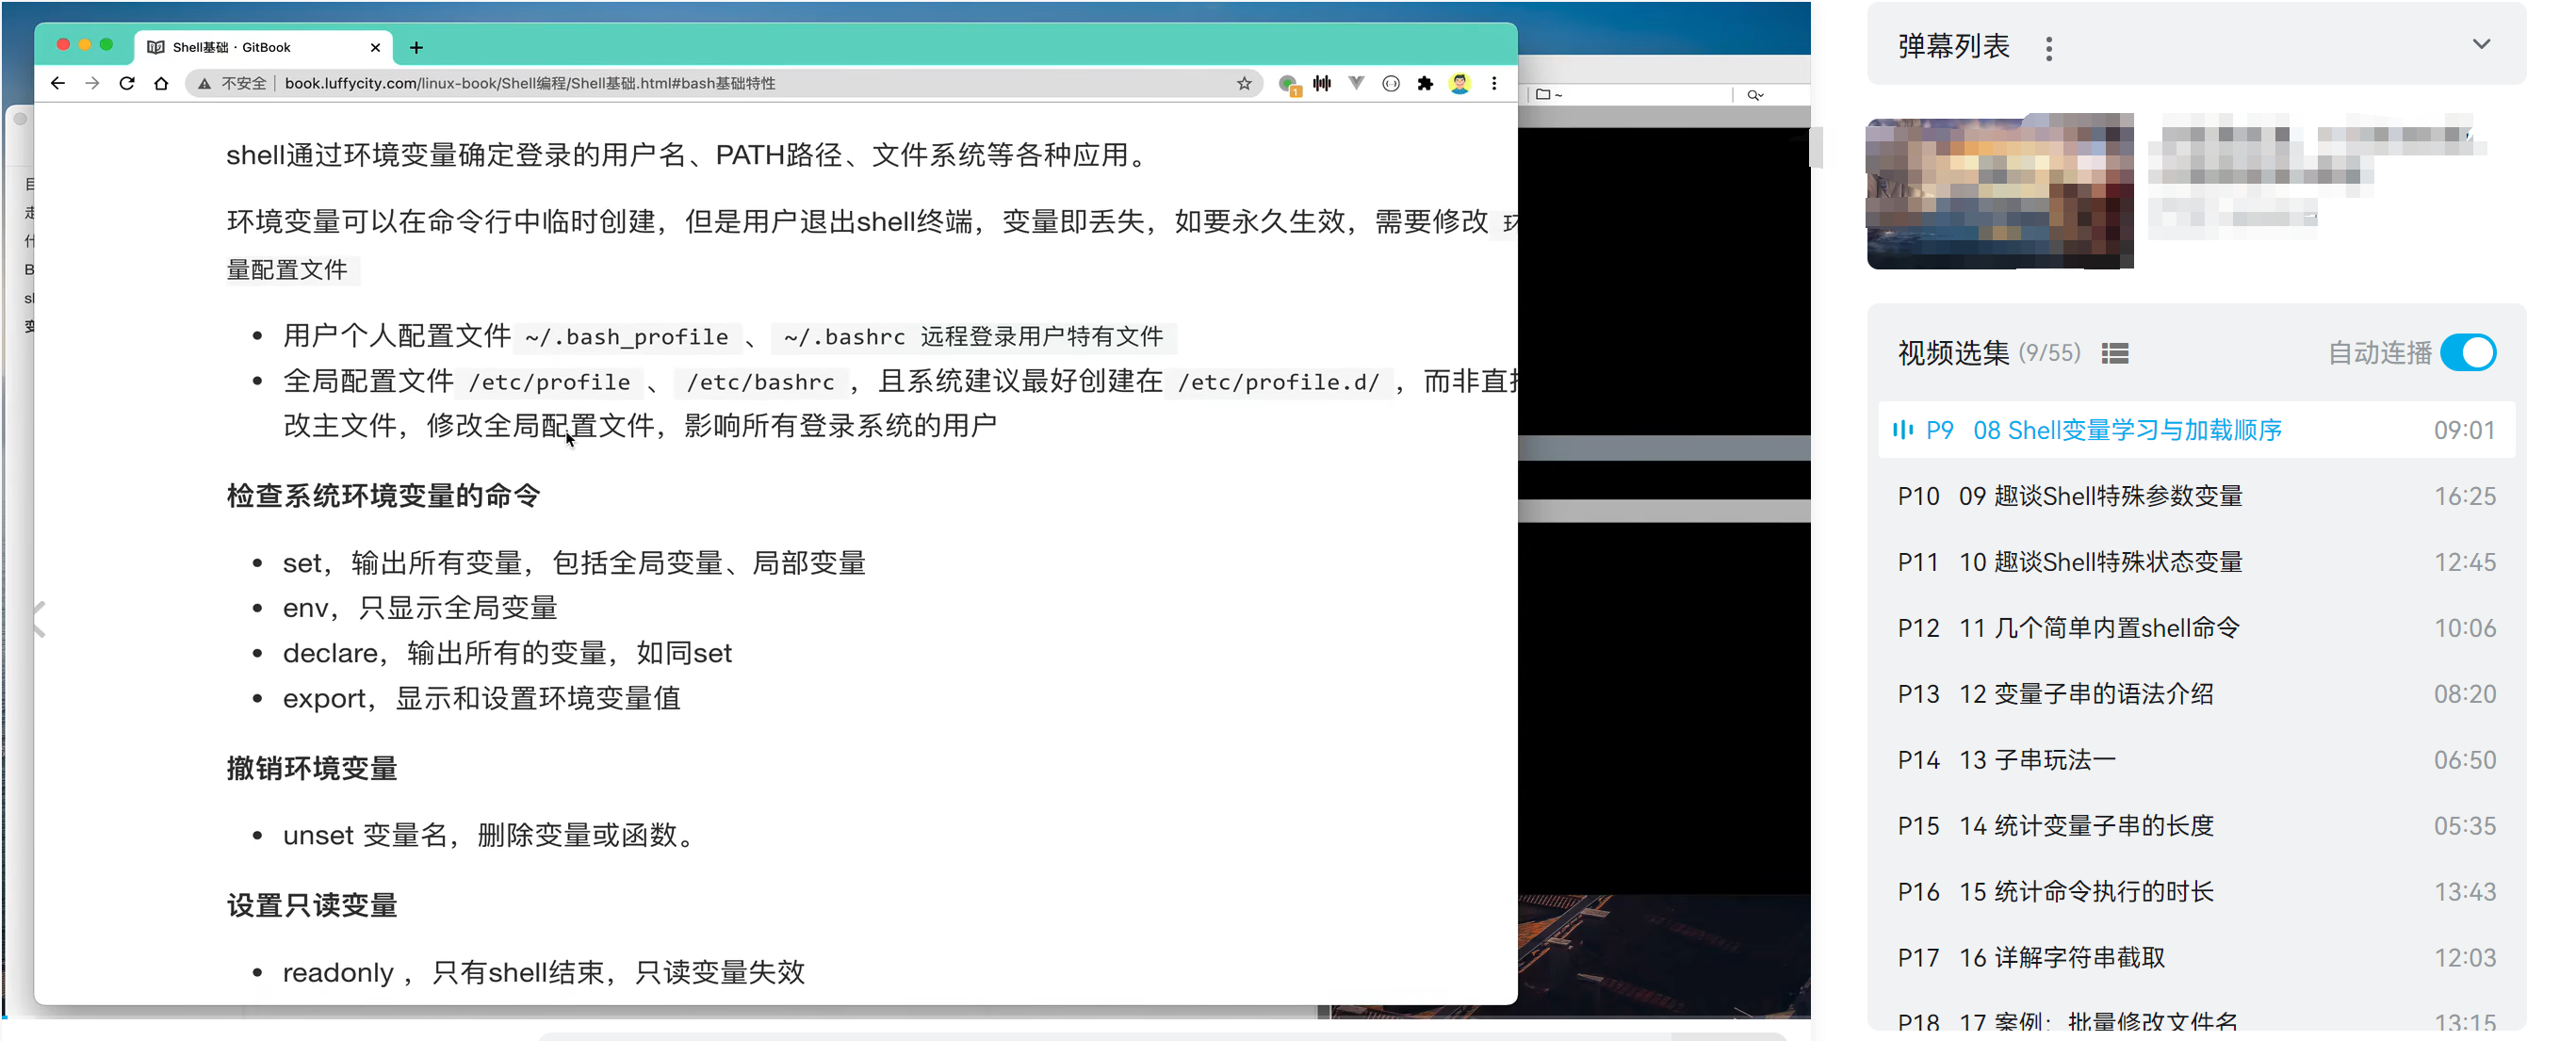Reload the GitBook page
This screenshot has height=1041, width=2576.
pos(127,83)
